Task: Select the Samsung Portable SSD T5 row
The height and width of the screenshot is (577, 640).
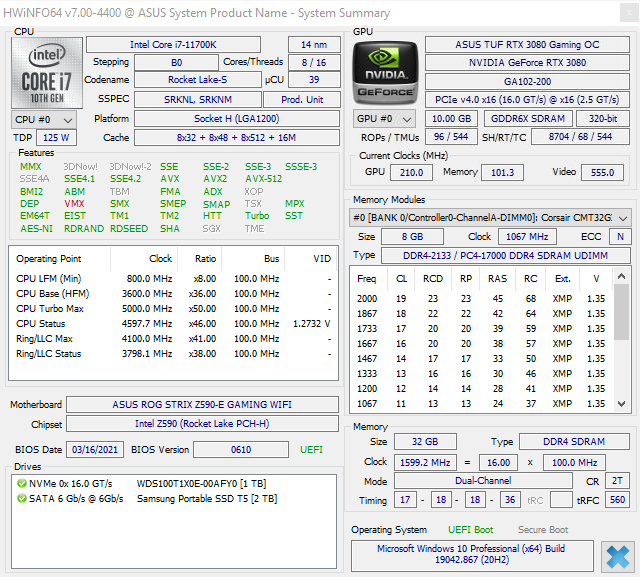Action: 173,499
